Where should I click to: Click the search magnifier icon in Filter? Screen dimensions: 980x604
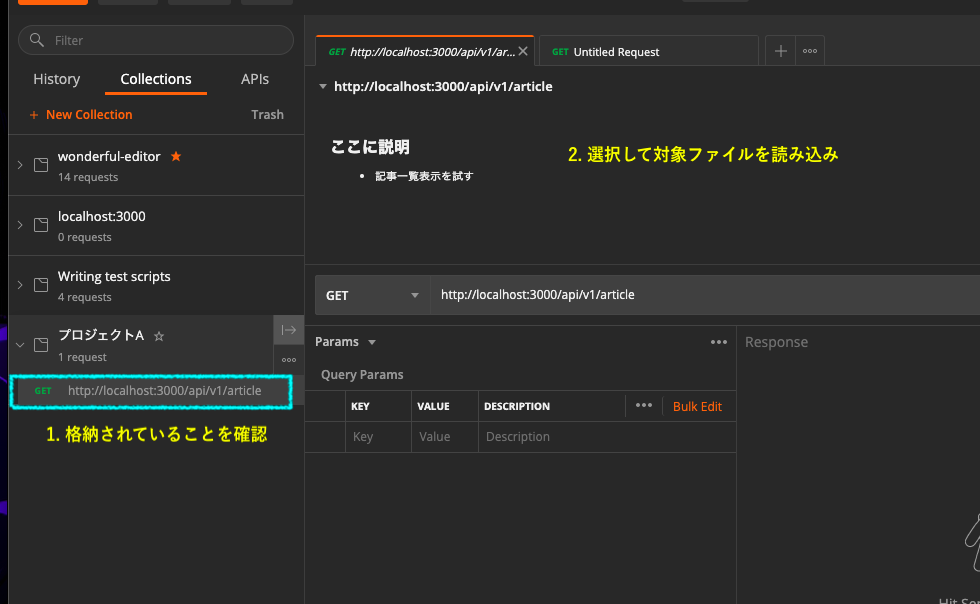37,40
